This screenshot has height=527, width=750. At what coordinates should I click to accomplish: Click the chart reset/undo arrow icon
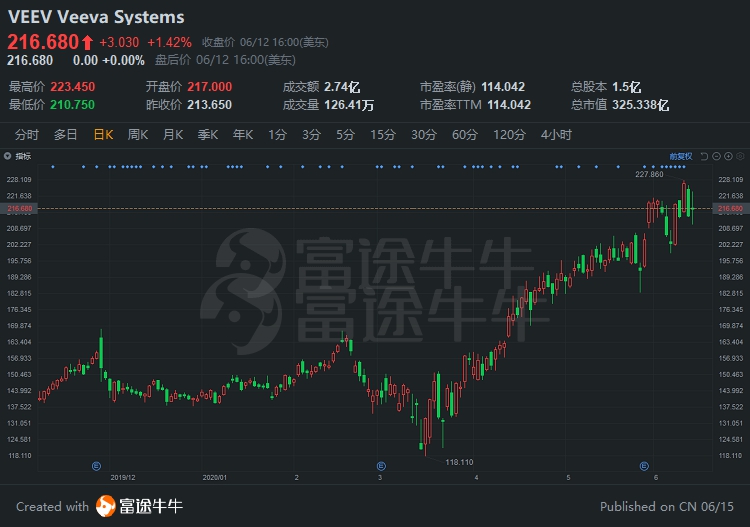coord(704,156)
